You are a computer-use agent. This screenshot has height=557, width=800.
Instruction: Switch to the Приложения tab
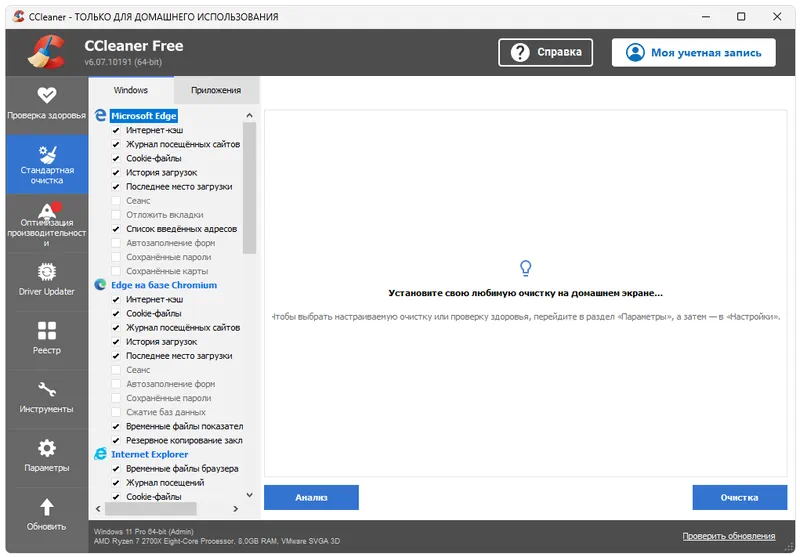pos(216,90)
